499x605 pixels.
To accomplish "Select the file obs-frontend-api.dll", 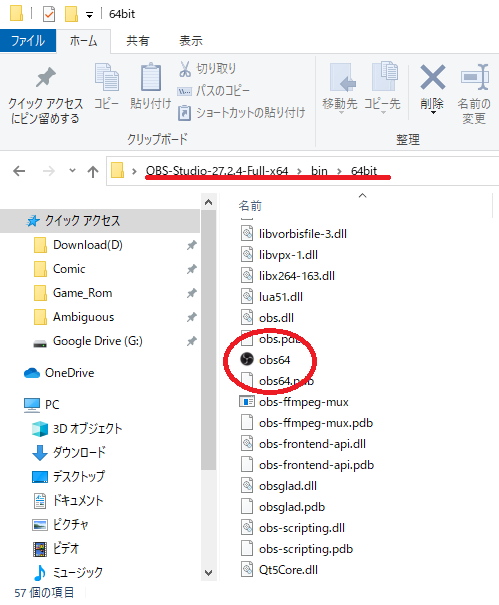I will coord(303,444).
